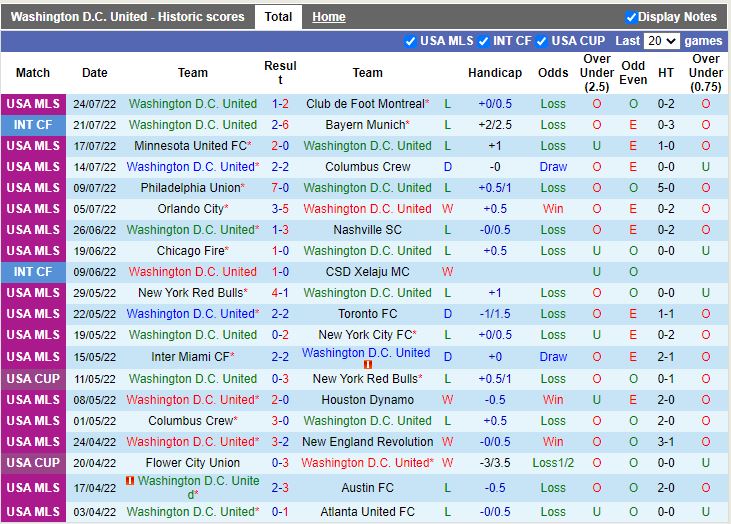The height and width of the screenshot is (524, 731).
Task: Click USA CUP league label on 11/05/22 row
Action: [x=33, y=379]
